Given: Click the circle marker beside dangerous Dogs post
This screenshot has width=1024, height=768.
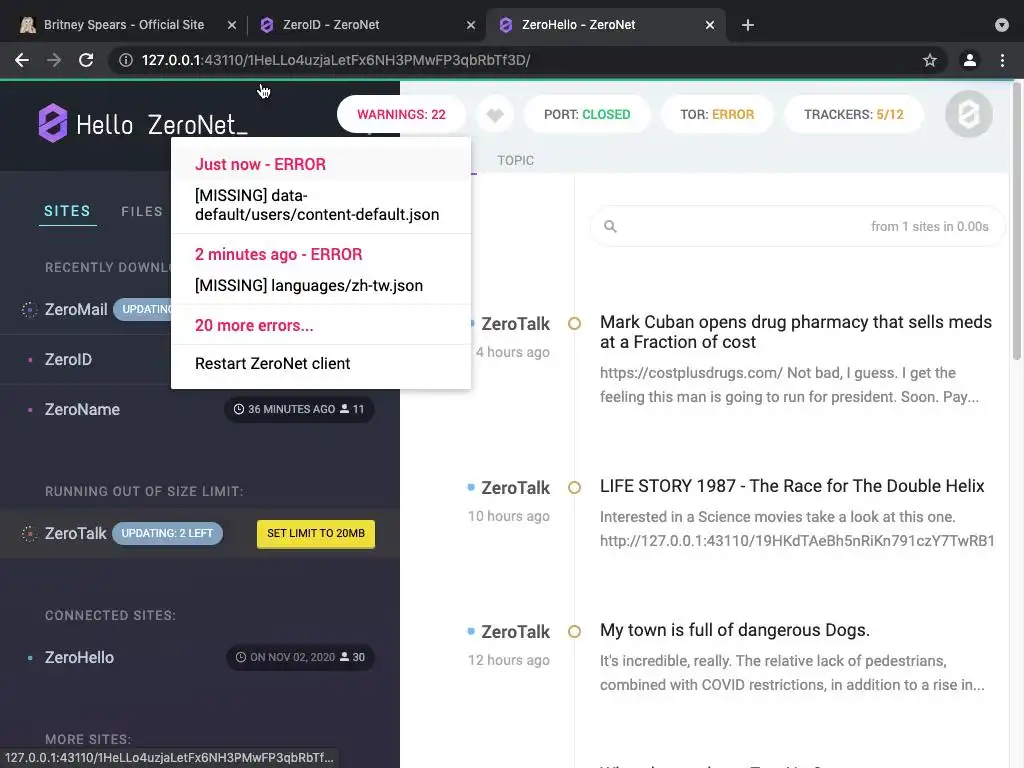Looking at the screenshot, I should 574,632.
